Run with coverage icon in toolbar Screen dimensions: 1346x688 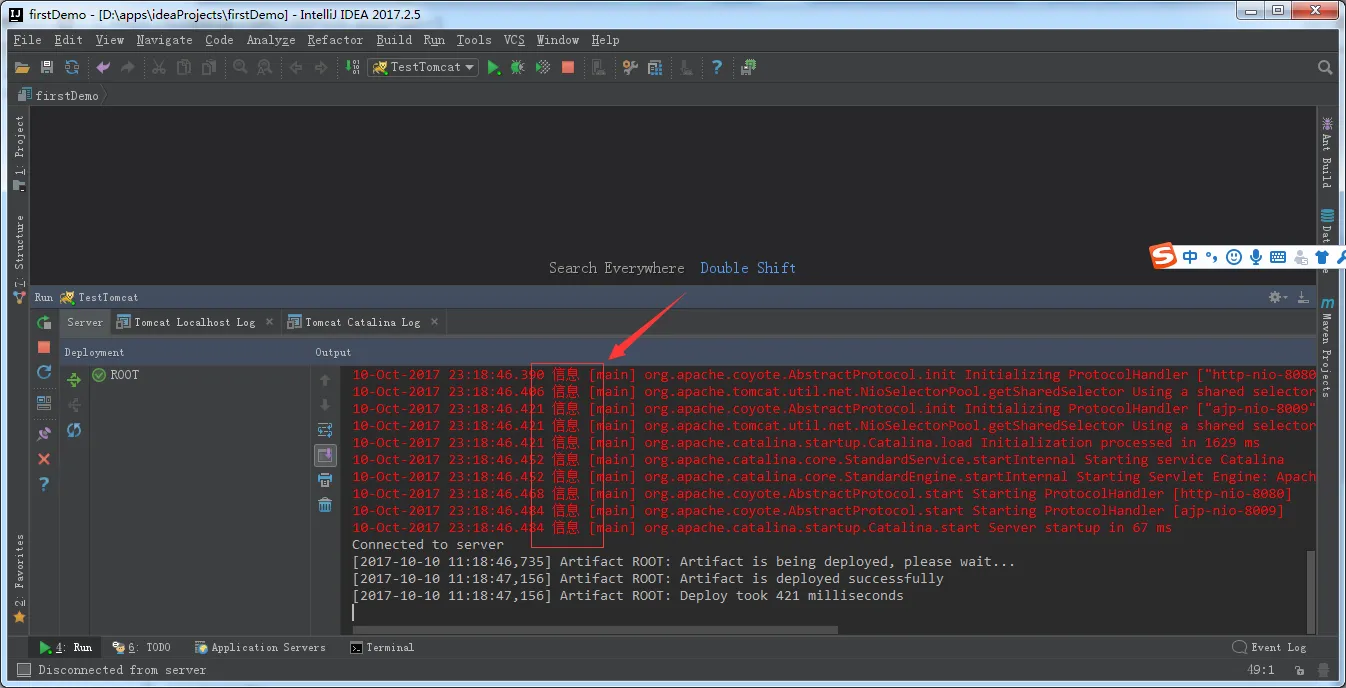click(542, 67)
